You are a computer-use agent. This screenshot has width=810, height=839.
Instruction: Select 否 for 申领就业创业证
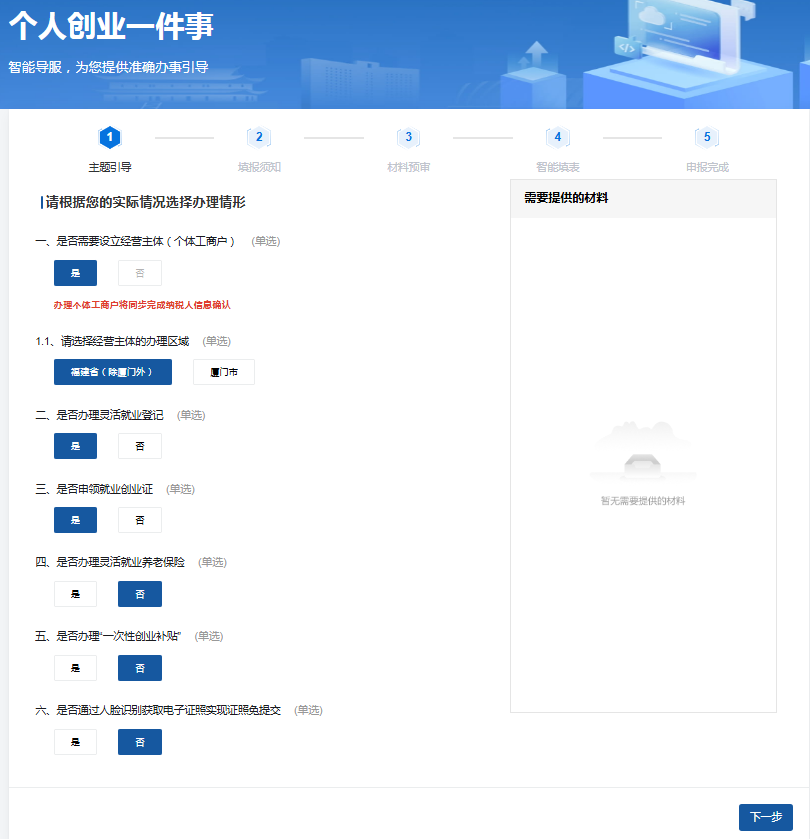coord(140,520)
